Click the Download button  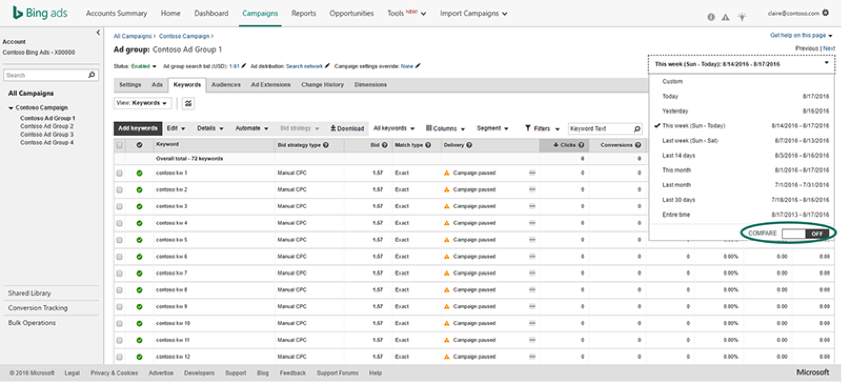[347, 128]
